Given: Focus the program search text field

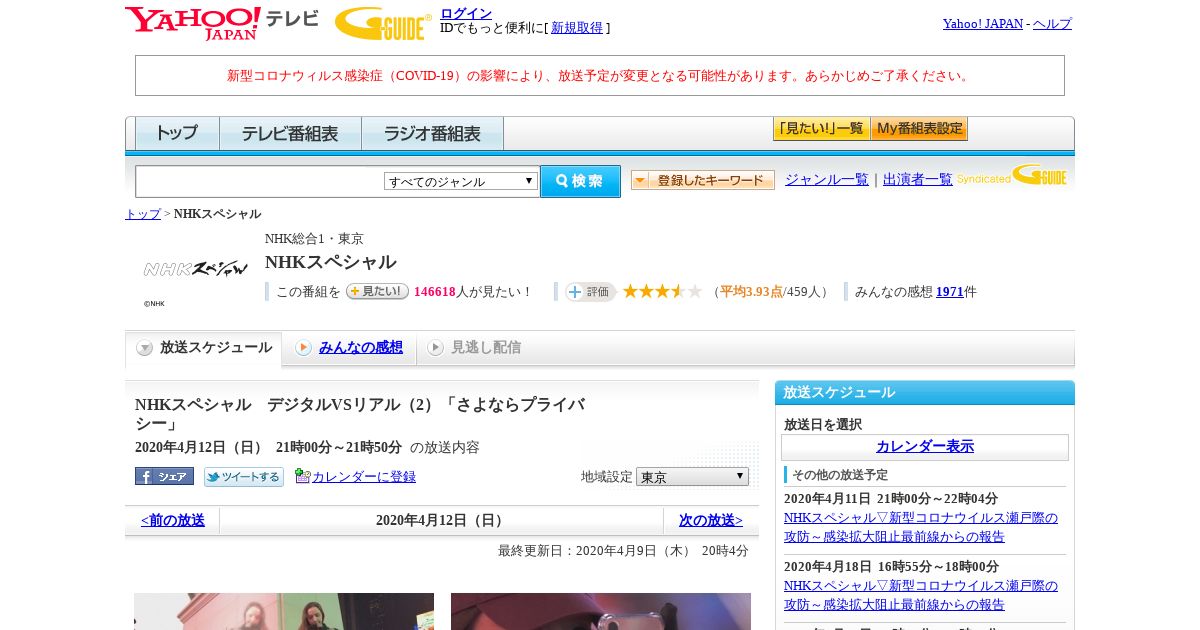Looking at the screenshot, I should [260, 181].
